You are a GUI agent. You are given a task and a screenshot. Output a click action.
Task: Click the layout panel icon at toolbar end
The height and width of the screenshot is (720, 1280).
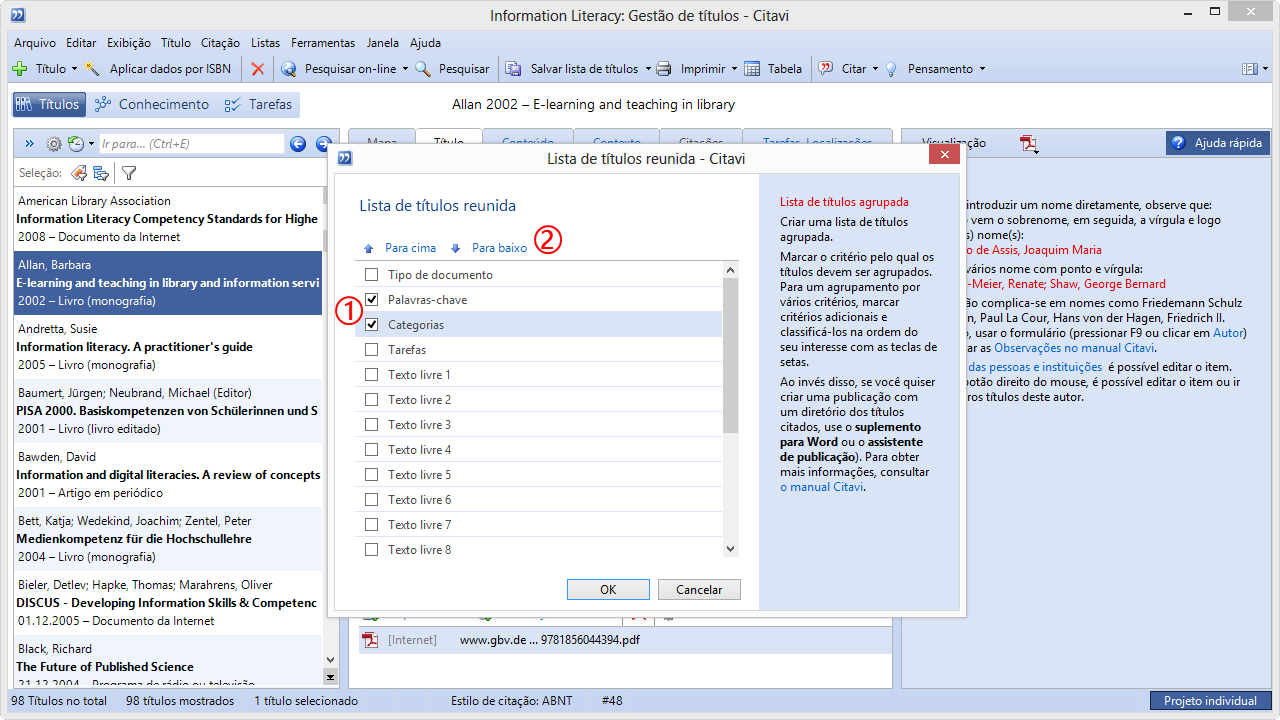click(x=1249, y=69)
